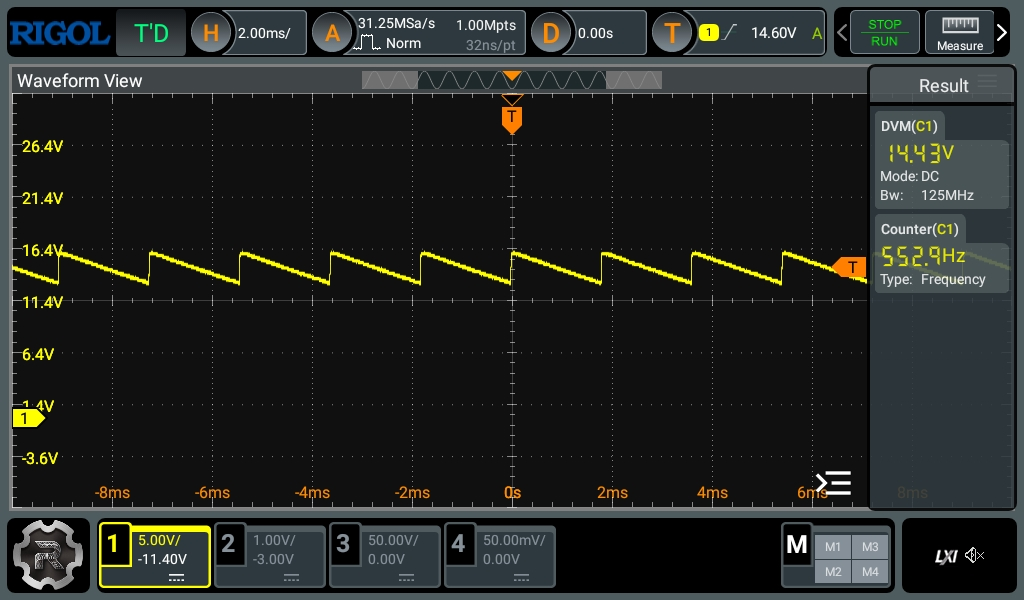Select math channel M1

coord(833,546)
